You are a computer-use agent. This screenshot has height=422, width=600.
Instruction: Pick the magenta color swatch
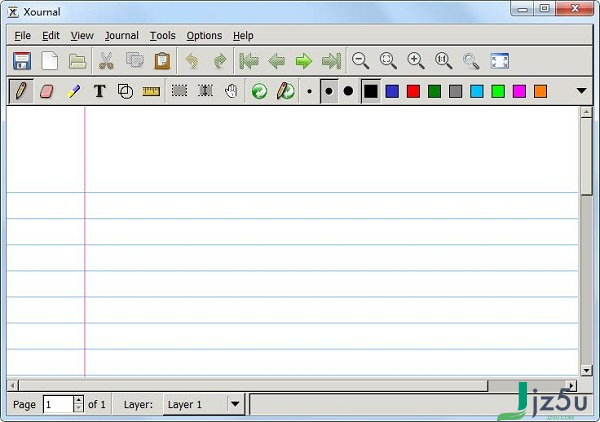pyautogui.click(x=519, y=91)
